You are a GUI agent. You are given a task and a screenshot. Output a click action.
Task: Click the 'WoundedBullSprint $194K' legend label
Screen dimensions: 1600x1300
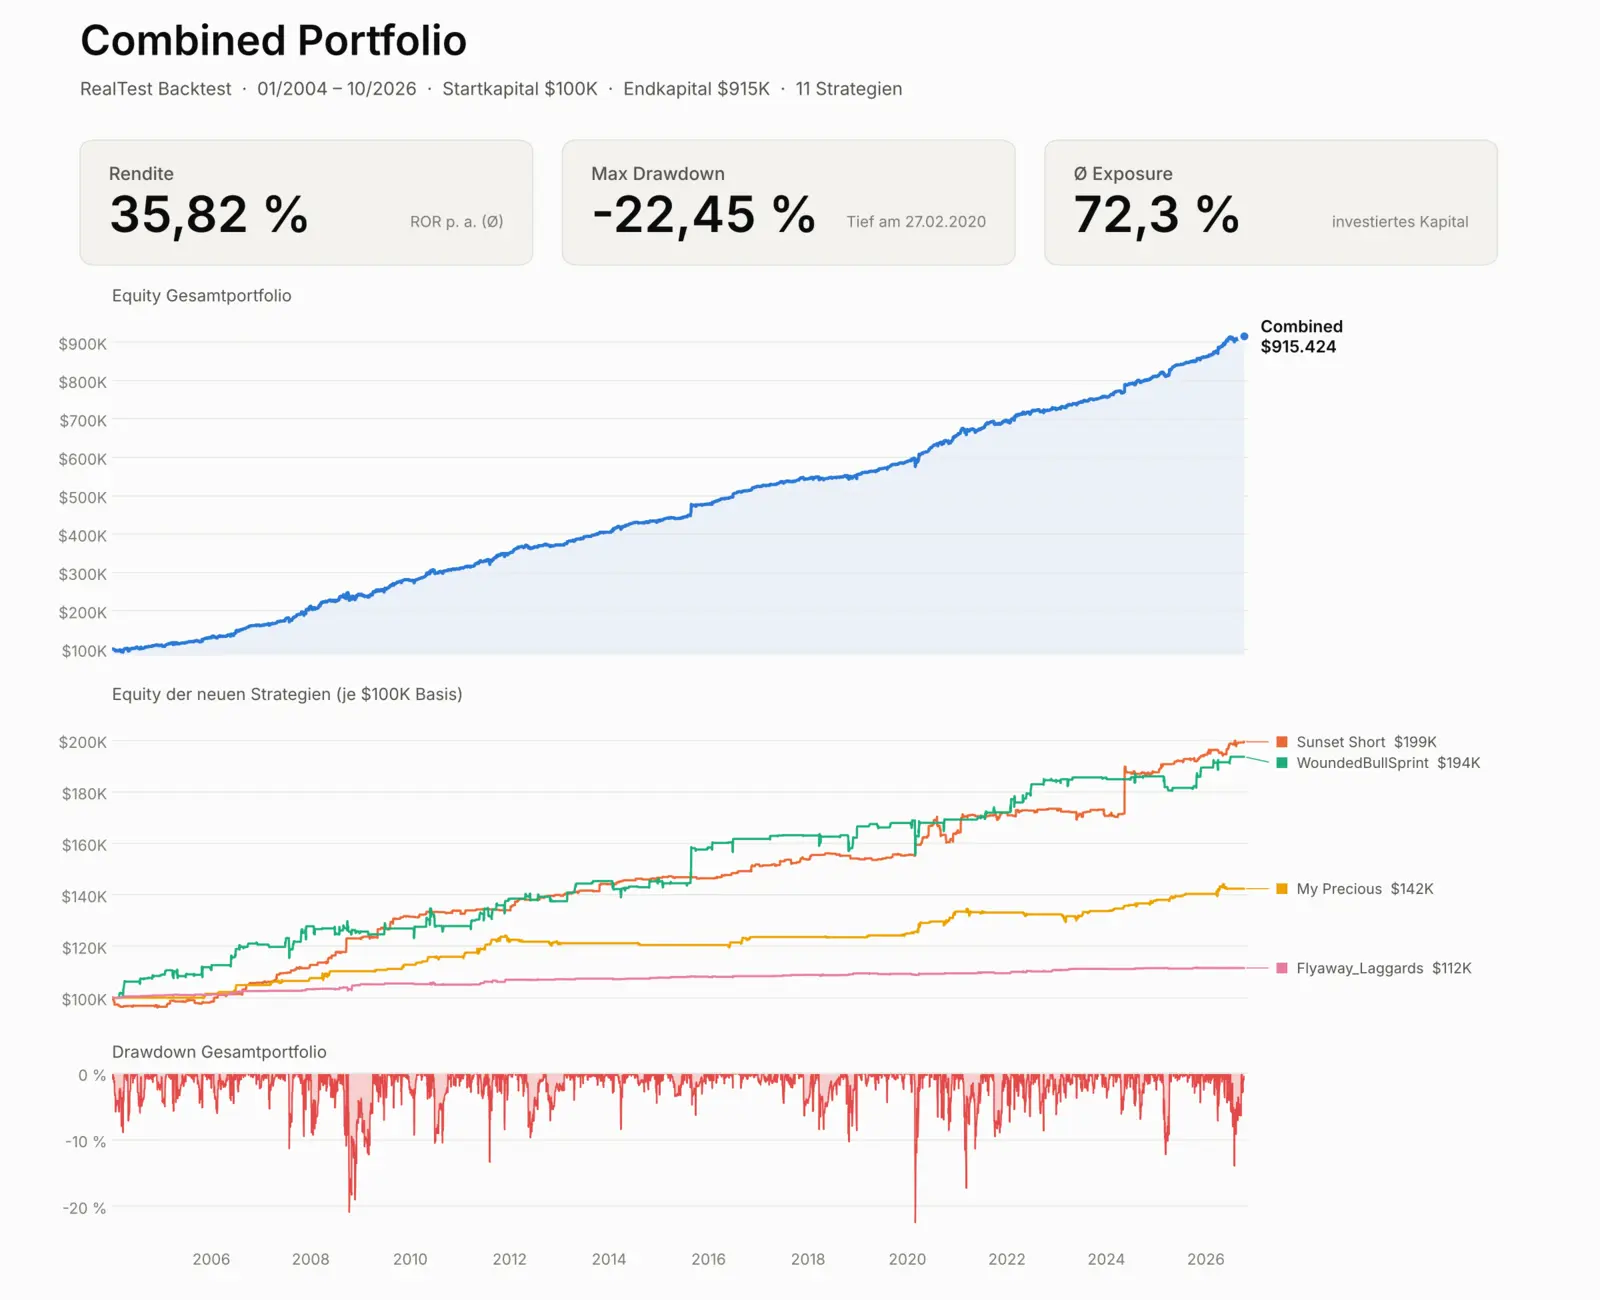pyautogui.click(x=1388, y=763)
